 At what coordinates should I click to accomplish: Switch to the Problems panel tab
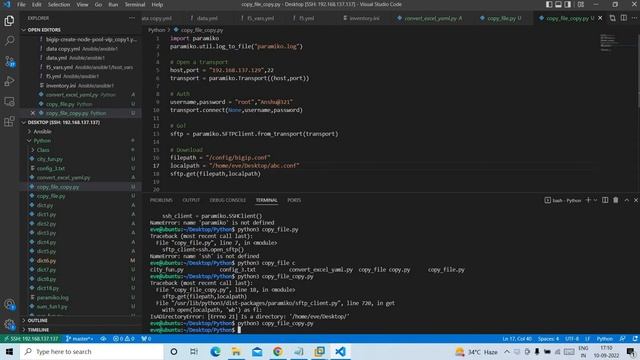click(x=161, y=200)
